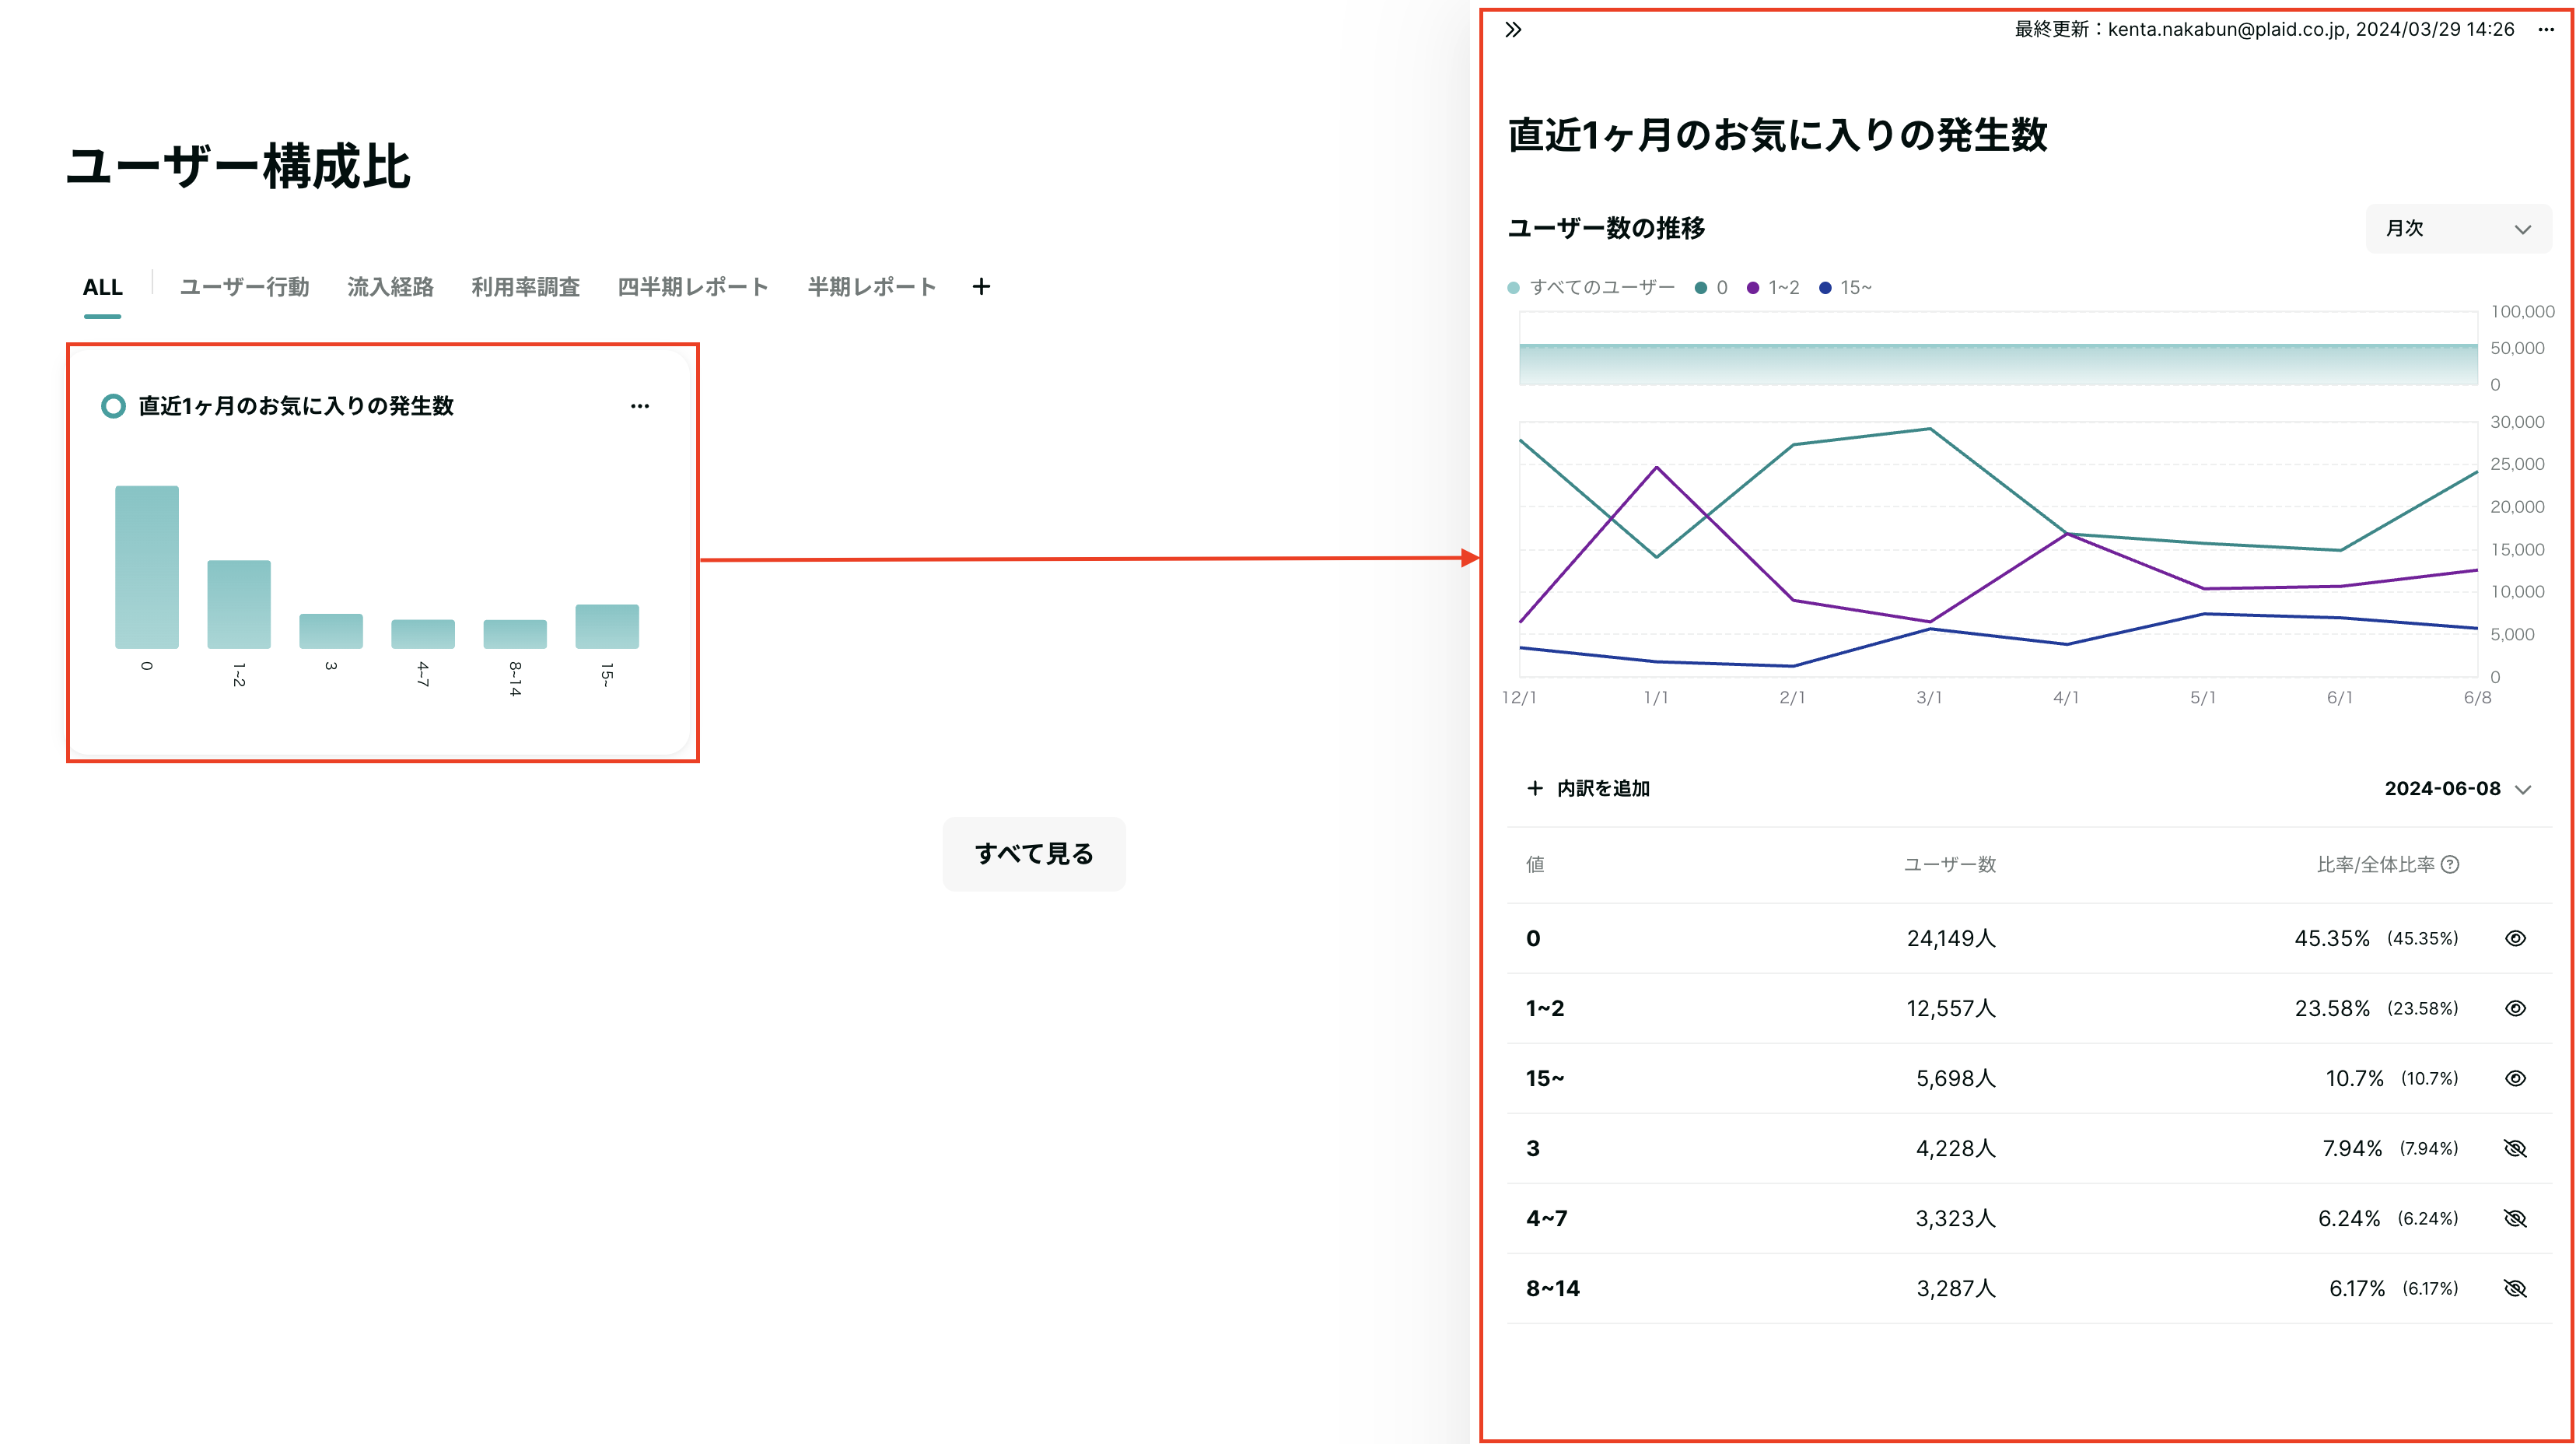This screenshot has width=2576, height=1444.
Task: Click the 0 legend teal dot
Action: [x=1701, y=288]
